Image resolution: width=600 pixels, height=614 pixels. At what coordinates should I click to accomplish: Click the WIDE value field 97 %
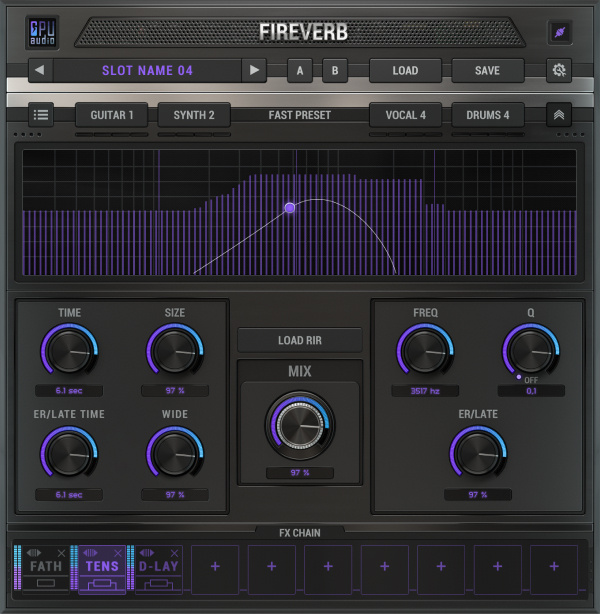[x=175, y=495]
